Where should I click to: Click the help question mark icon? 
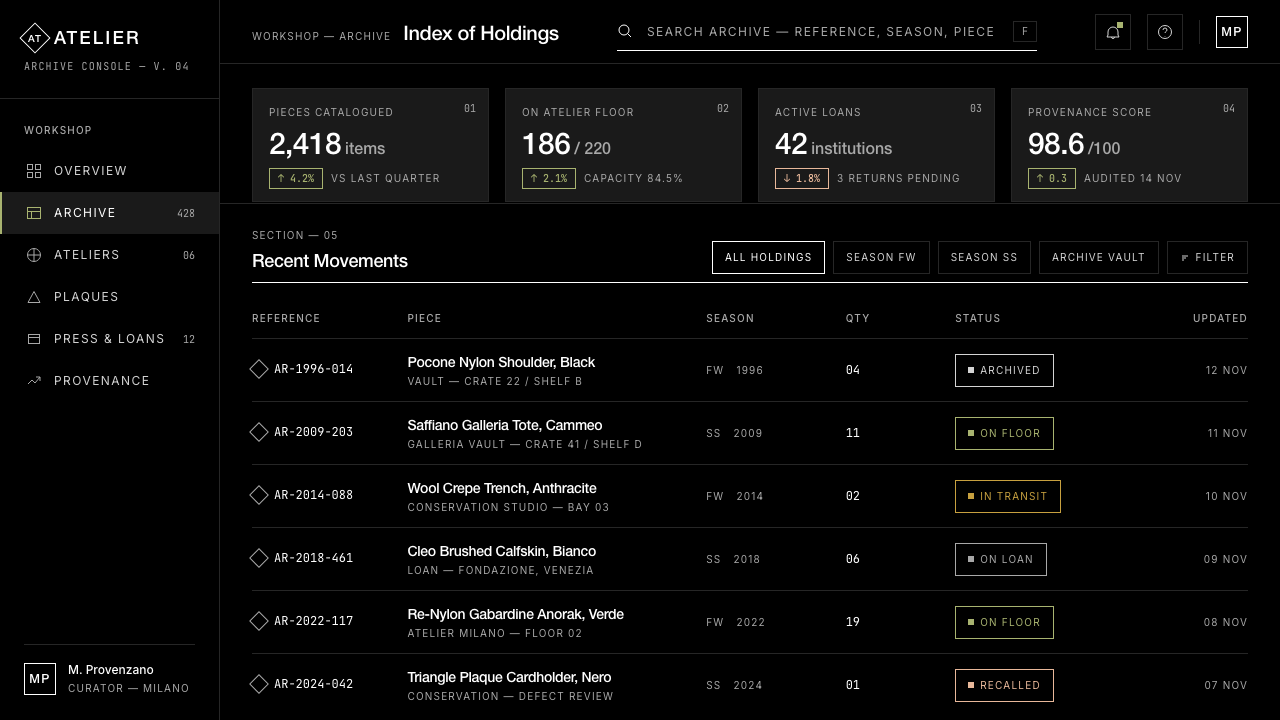1165,32
